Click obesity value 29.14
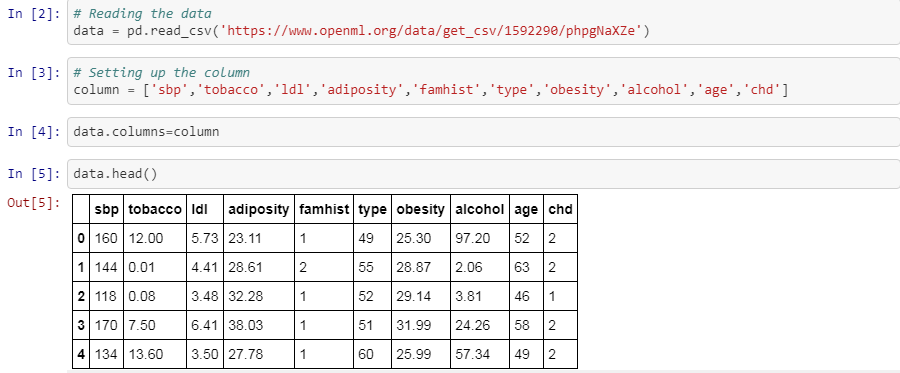 click(414, 296)
